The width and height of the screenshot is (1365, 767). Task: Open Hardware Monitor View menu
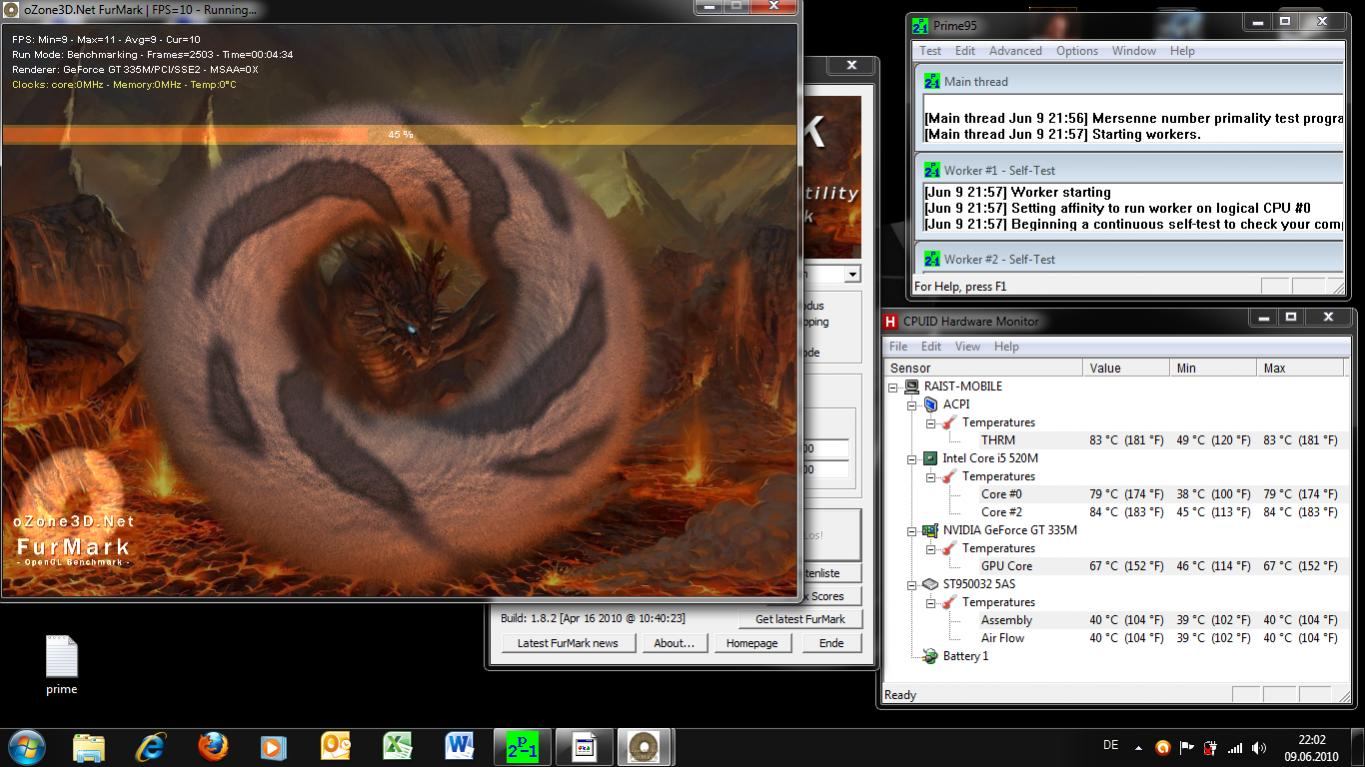[x=967, y=346]
